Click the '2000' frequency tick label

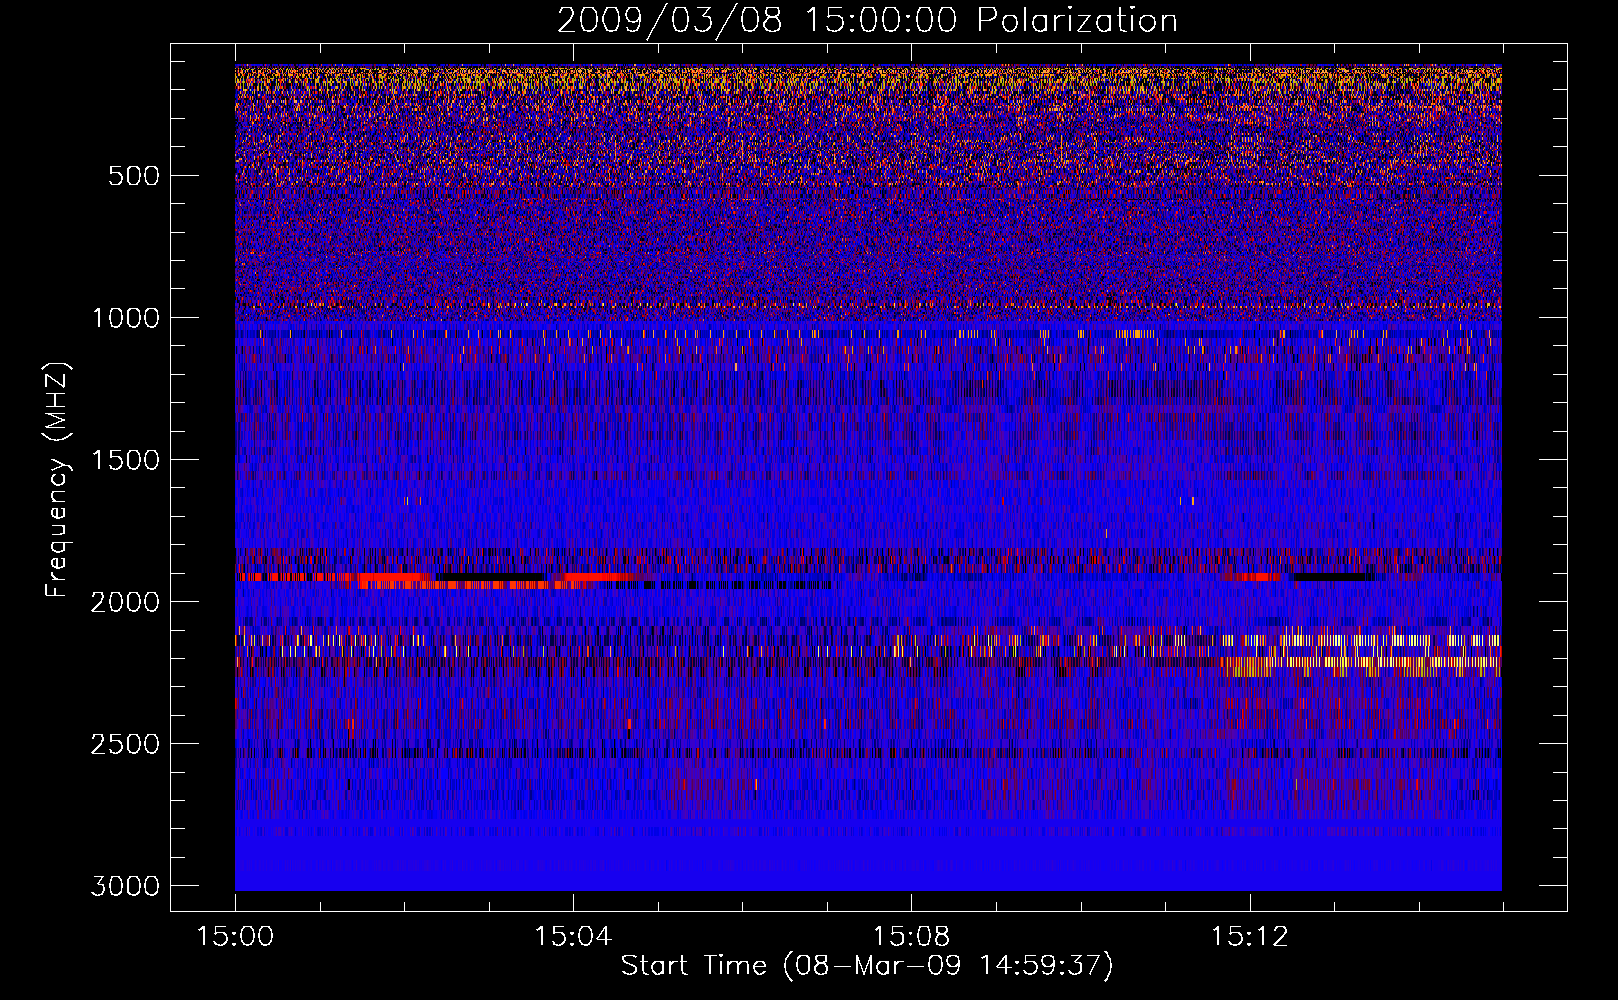point(126,602)
